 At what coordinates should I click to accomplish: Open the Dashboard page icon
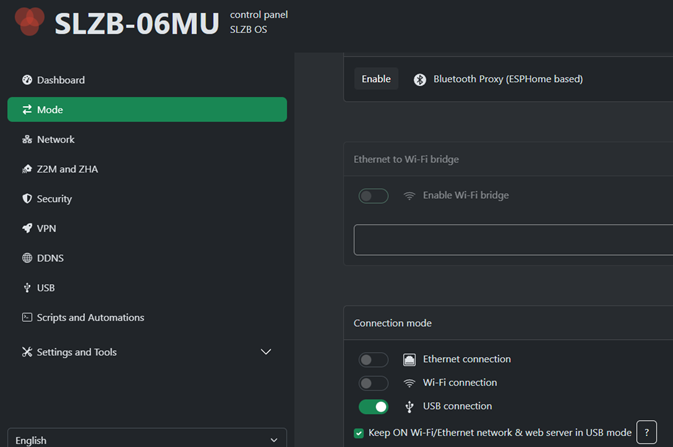(28, 80)
